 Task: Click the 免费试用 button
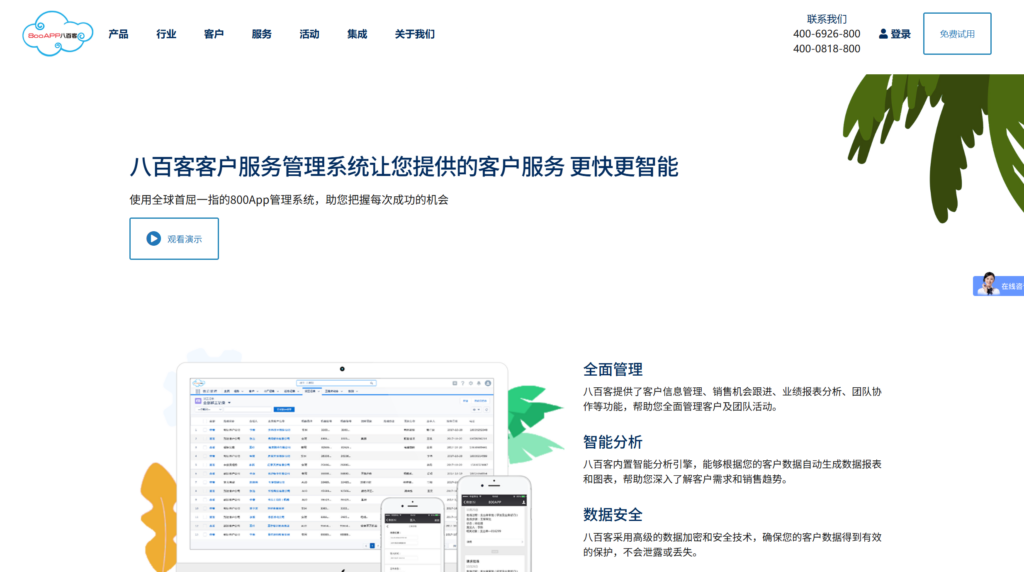(957, 33)
